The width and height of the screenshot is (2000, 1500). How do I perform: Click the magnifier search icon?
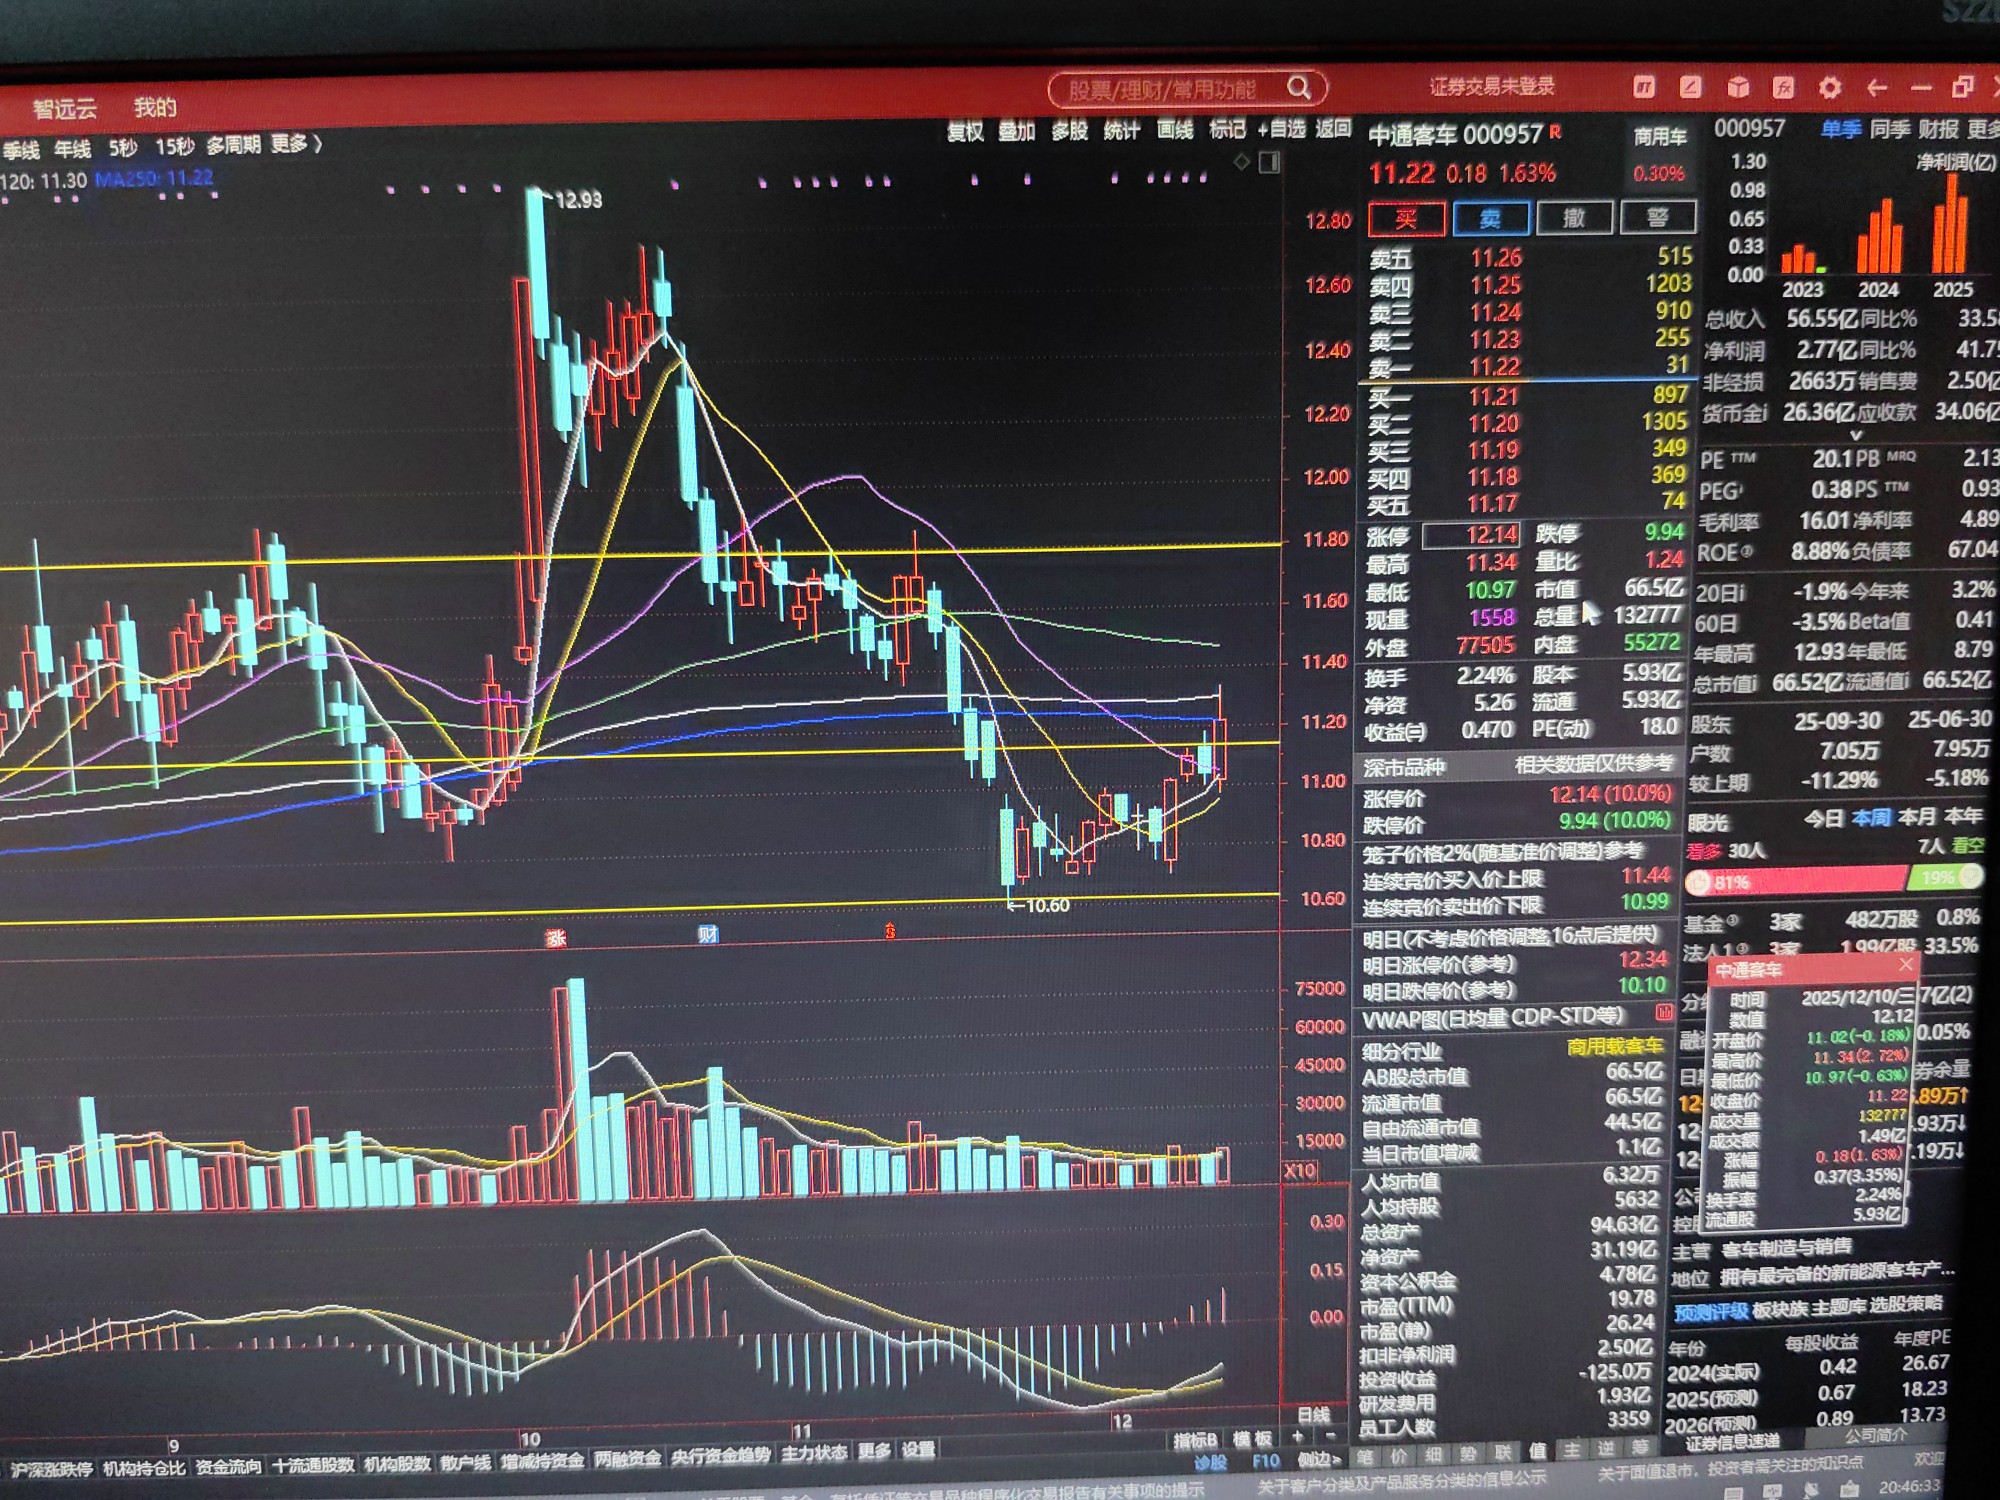[x=1298, y=88]
